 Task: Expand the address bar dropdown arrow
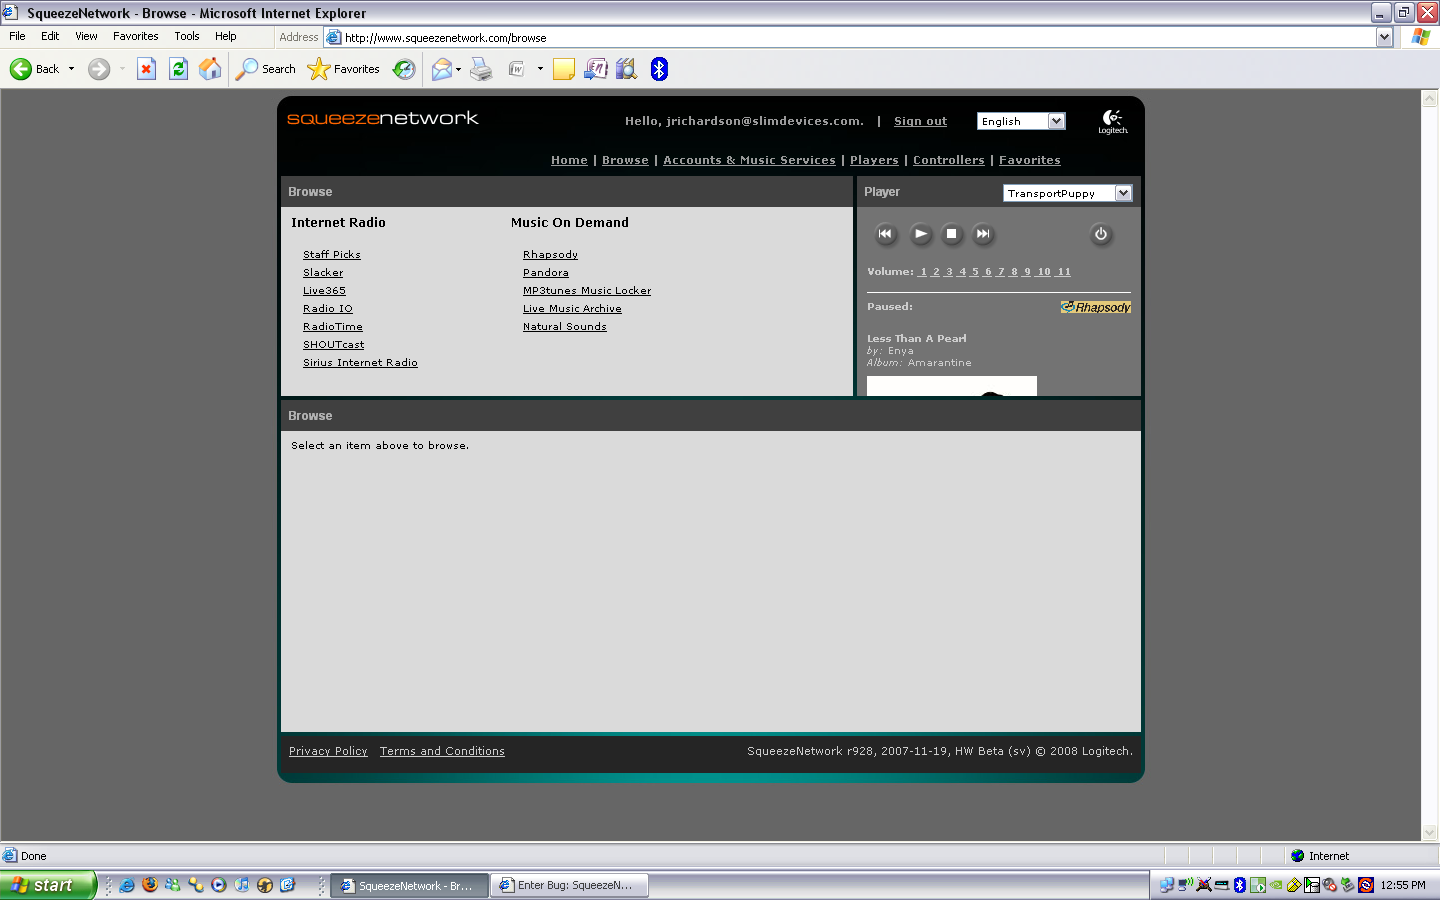pyautogui.click(x=1384, y=38)
